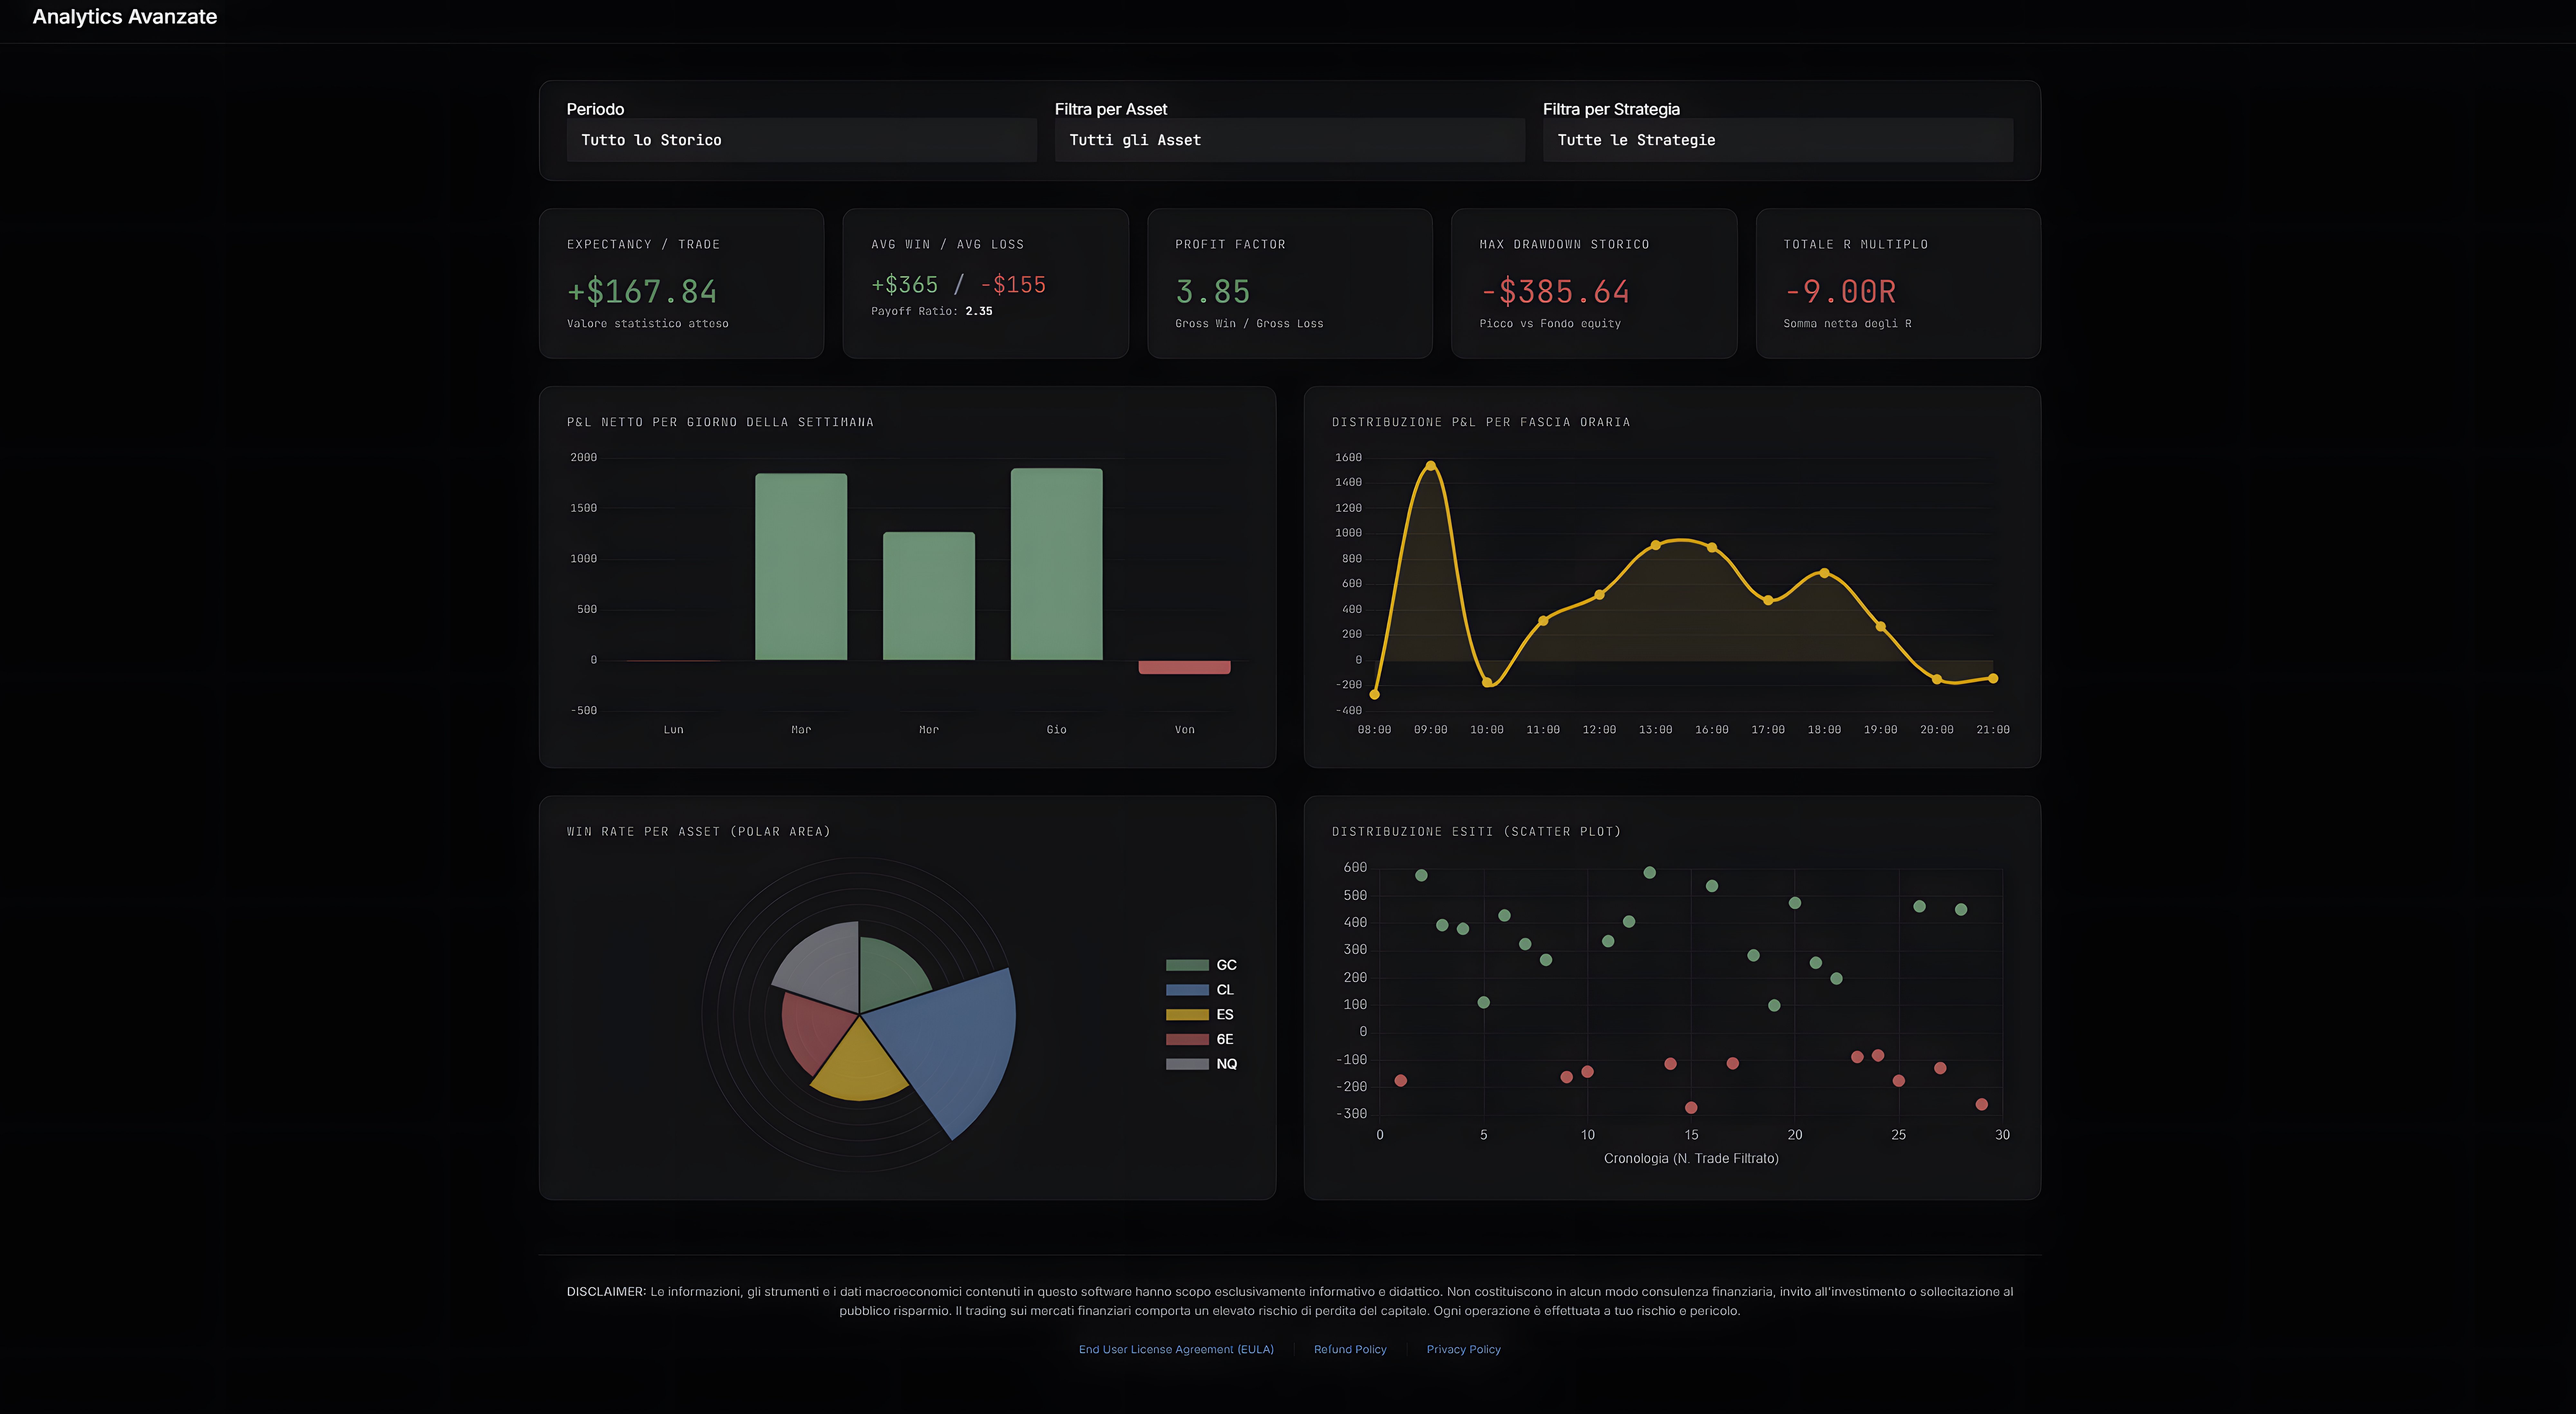The image size is (2576, 1414).
Task: Click the Profit Factor value 3.85
Action: coord(1213,292)
